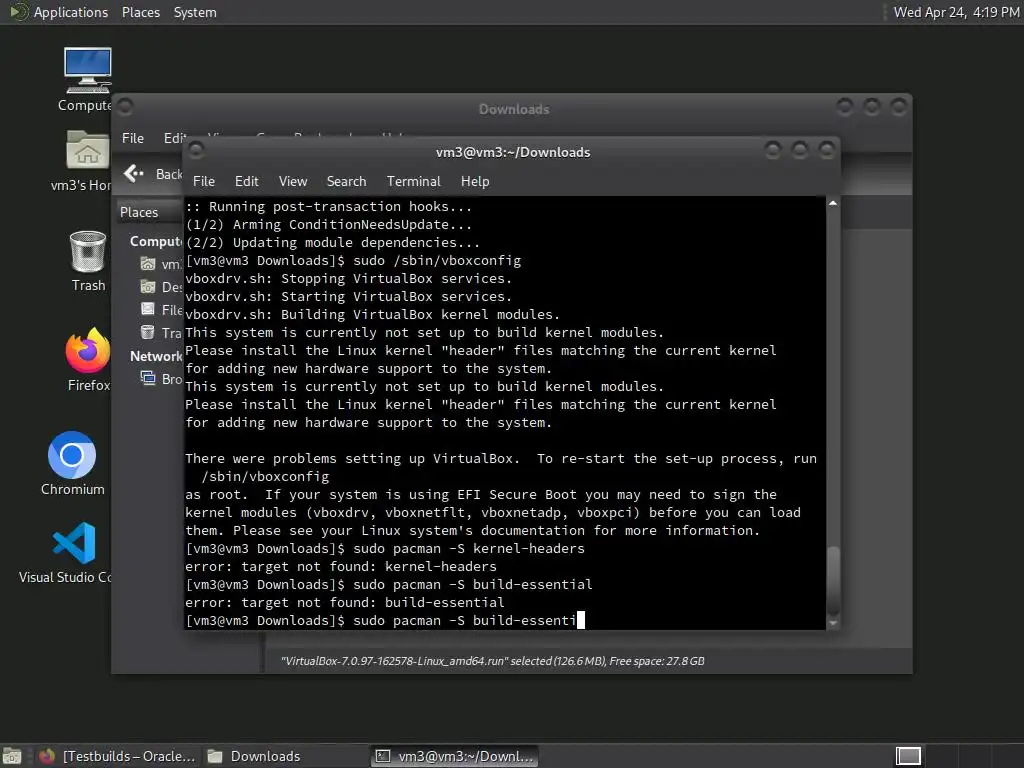Image resolution: width=1024 pixels, height=768 pixels.
Task: Open the Applications menu
Action: point(71,12)
